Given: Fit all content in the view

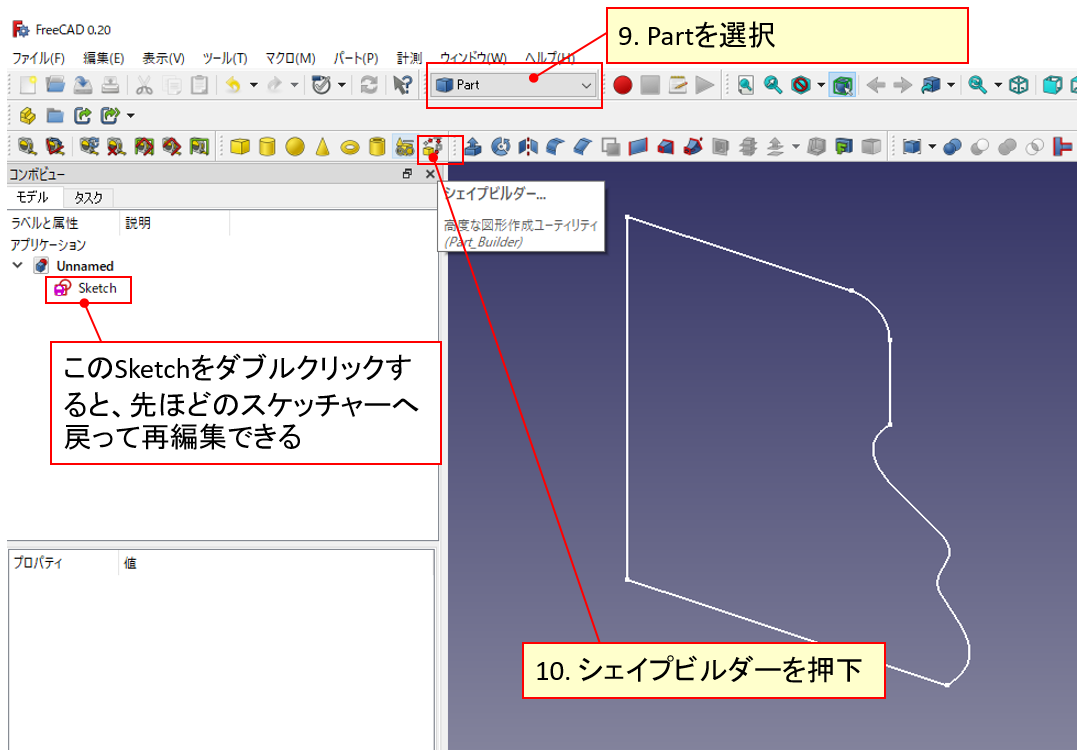Looking at the screenshot, I should (745, 85).
